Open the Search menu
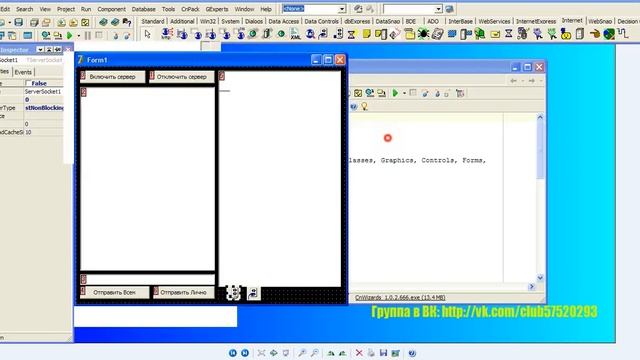 coord(24,9)
